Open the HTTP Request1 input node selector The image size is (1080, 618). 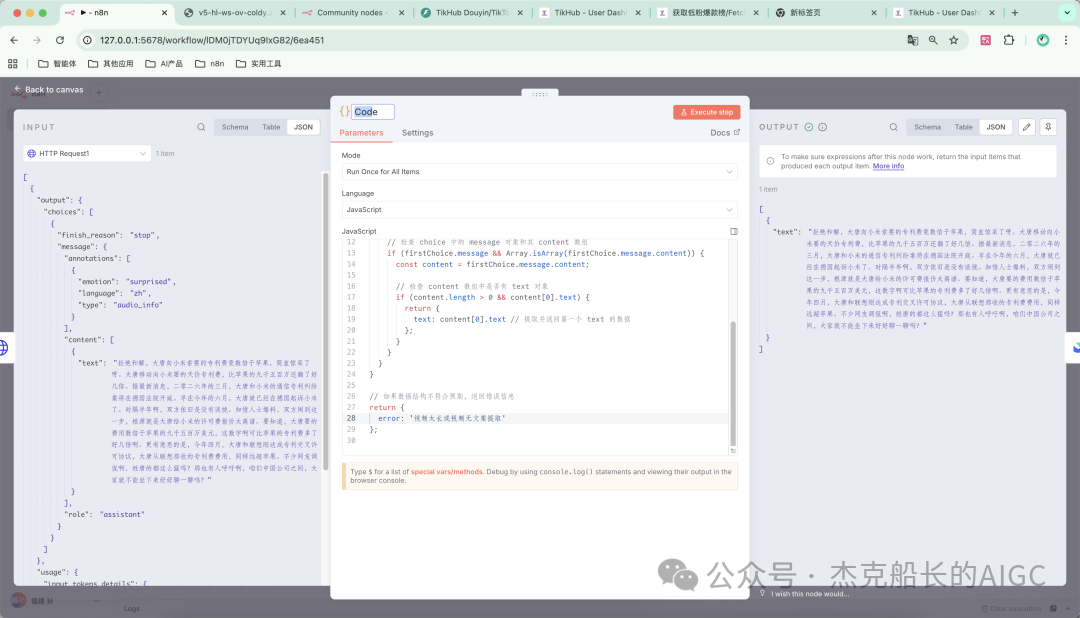87,153
